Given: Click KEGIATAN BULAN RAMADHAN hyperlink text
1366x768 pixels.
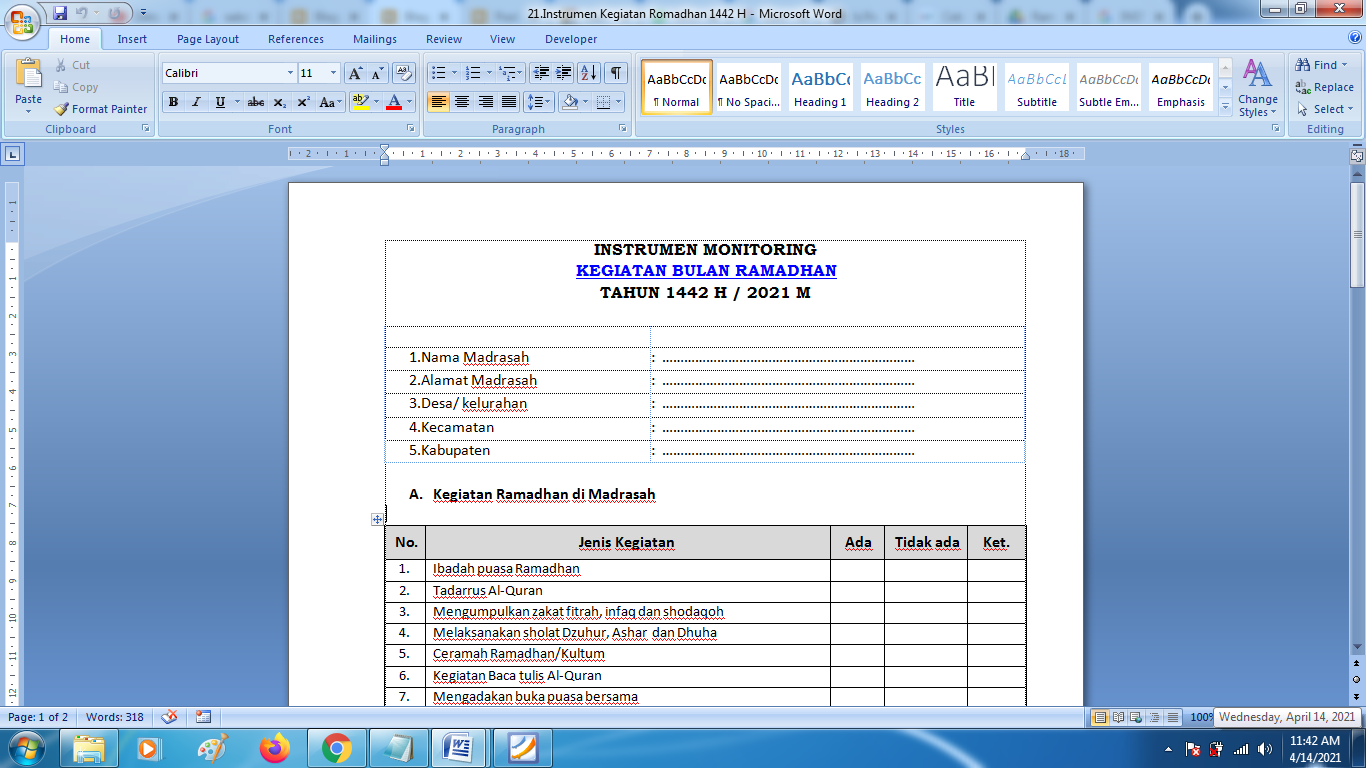Looking at the screenshot, I should pos(706,271).
